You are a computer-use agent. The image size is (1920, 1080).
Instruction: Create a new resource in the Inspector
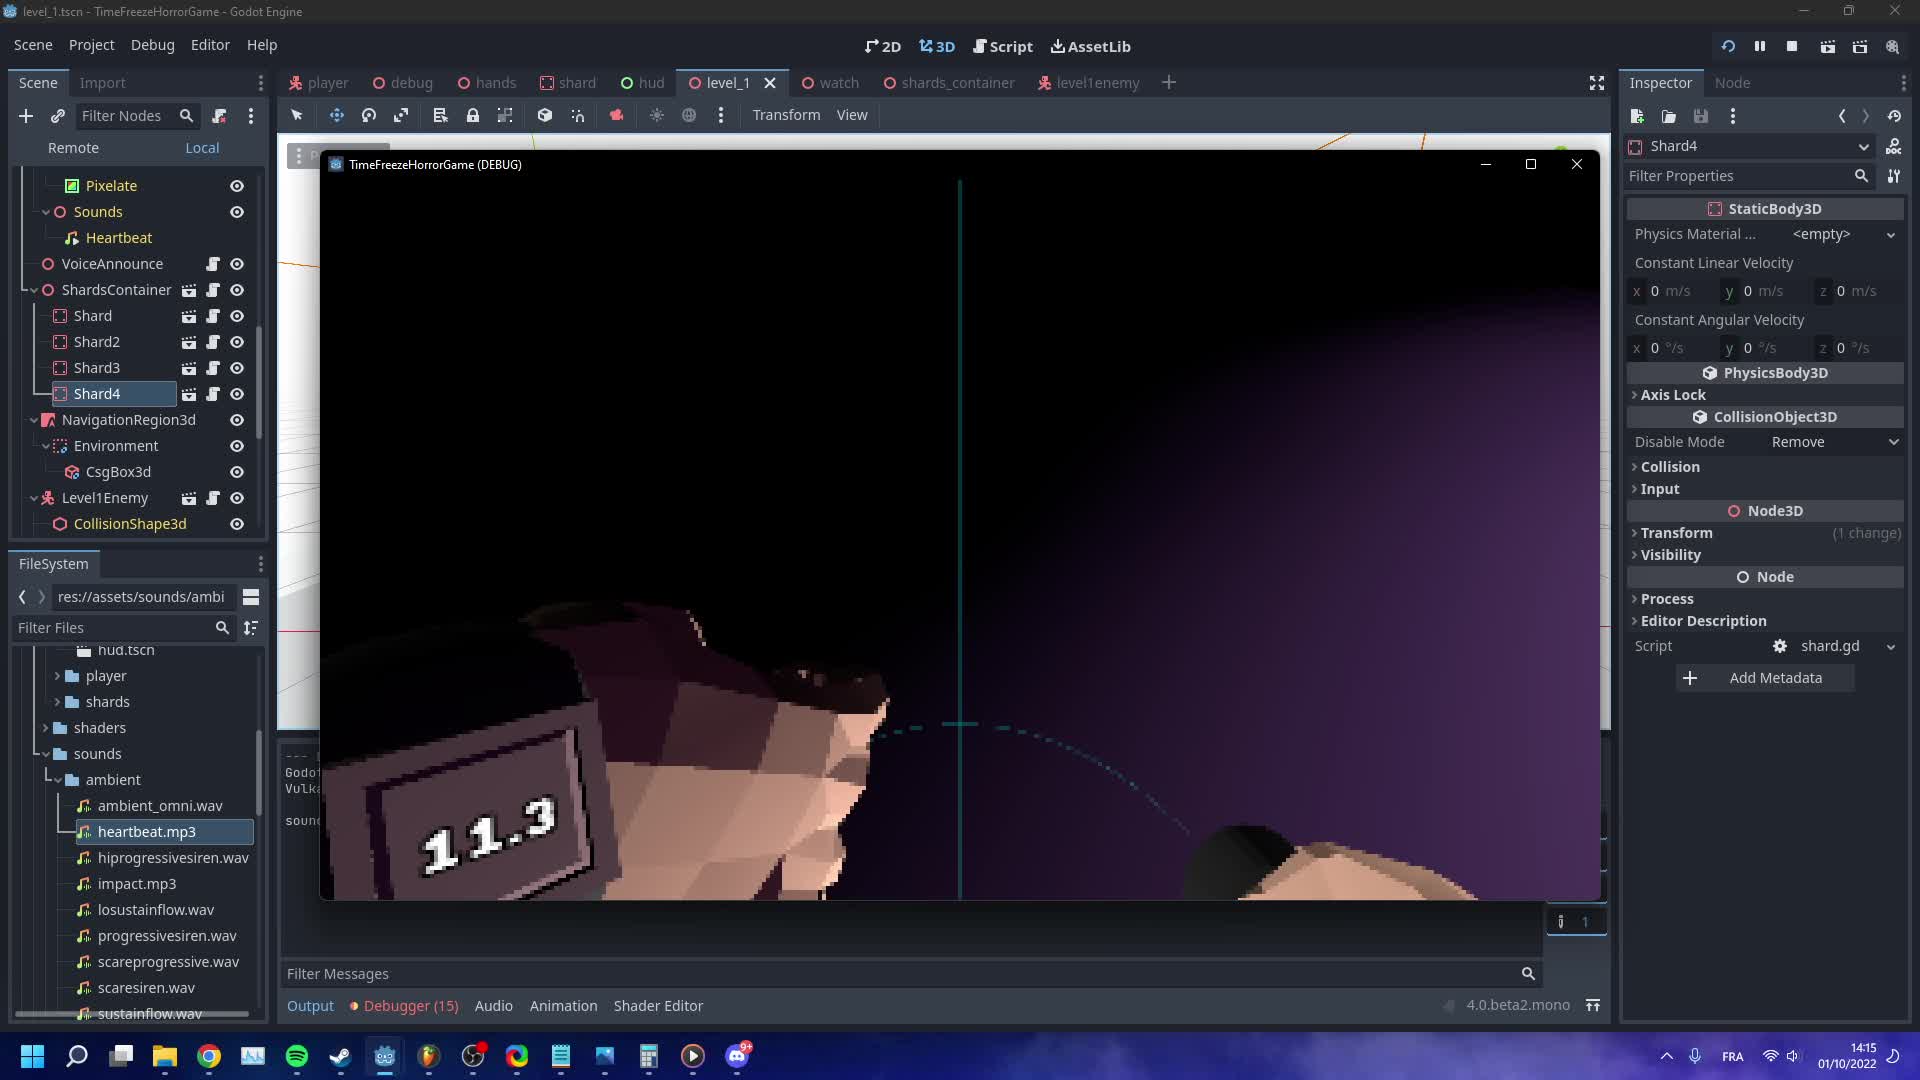coord(1637,116)
